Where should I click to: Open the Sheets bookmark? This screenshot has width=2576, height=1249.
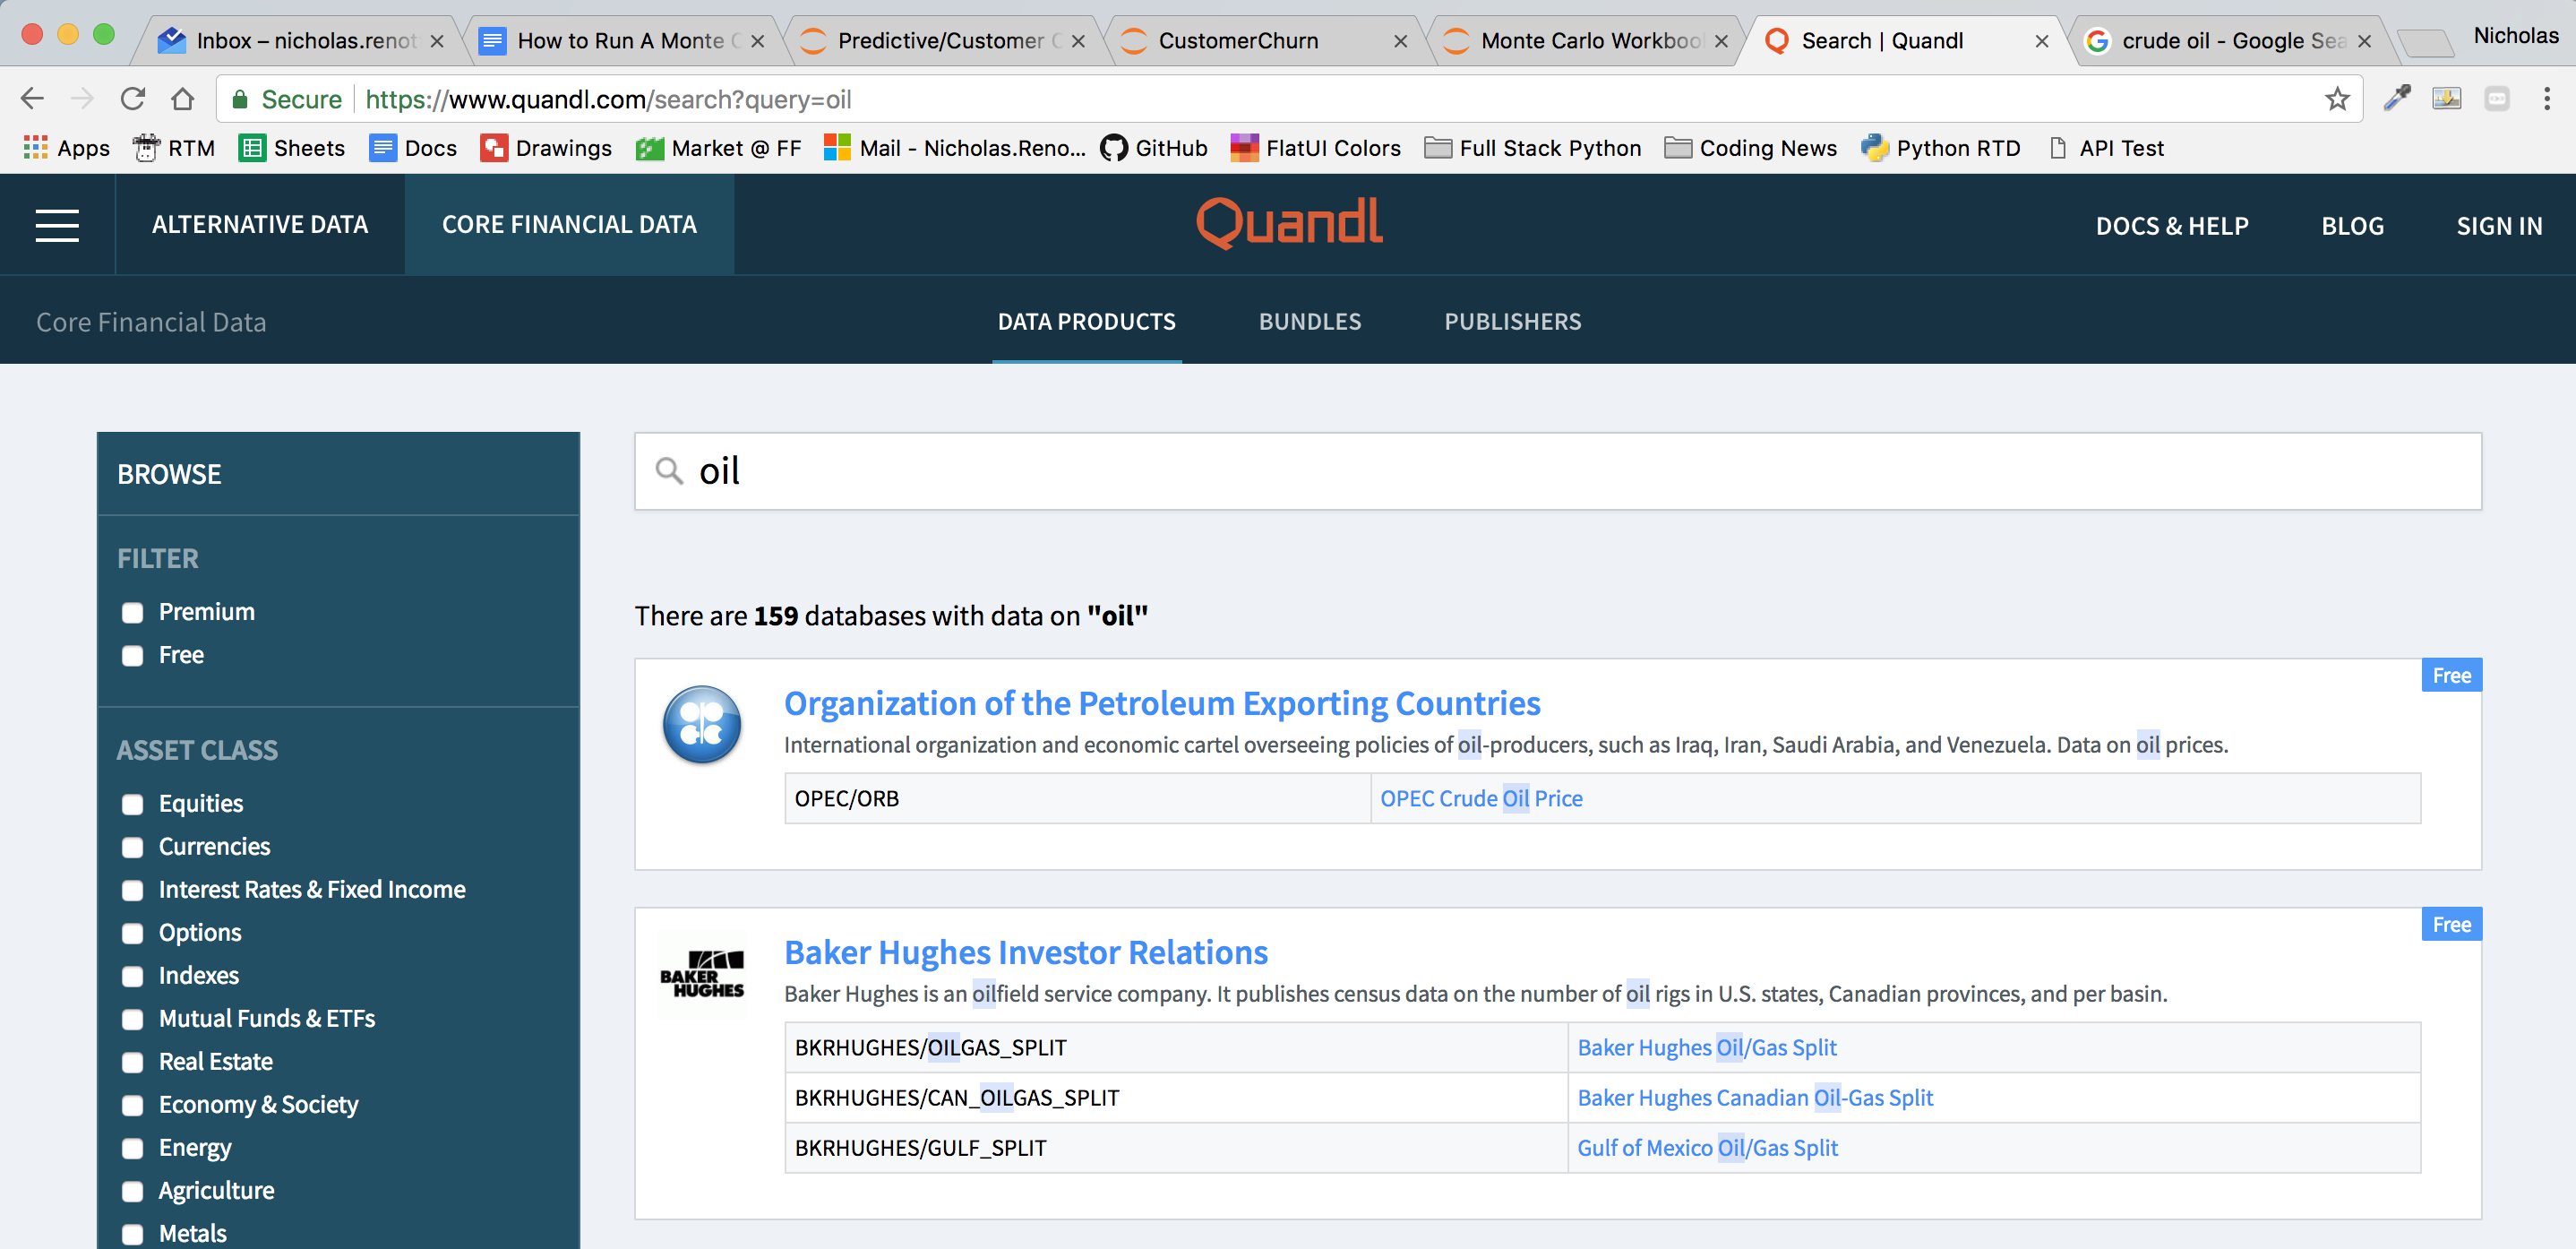coord(292,148)
